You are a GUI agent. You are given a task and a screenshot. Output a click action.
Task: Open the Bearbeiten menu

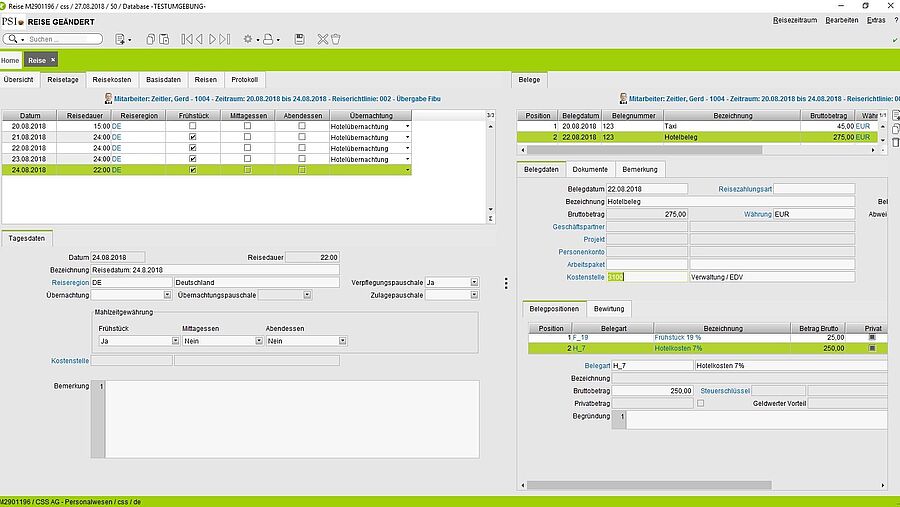click(x=841, y=20)
